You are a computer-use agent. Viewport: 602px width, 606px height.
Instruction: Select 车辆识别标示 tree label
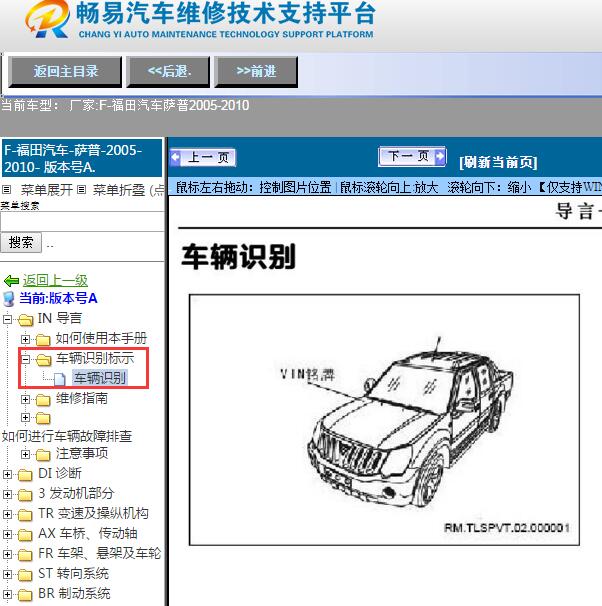click(95, 358)
